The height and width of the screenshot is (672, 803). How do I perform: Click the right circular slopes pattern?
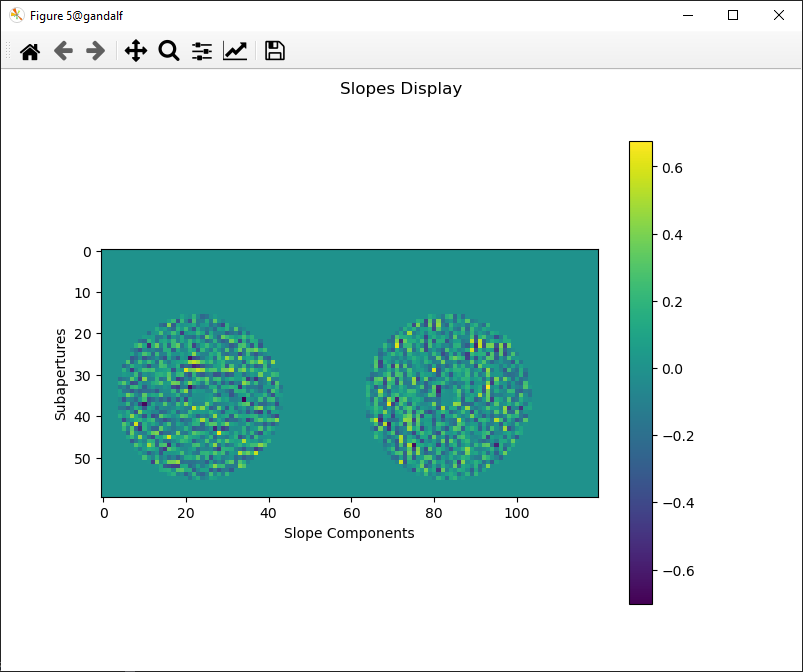(x=449, y=395)
